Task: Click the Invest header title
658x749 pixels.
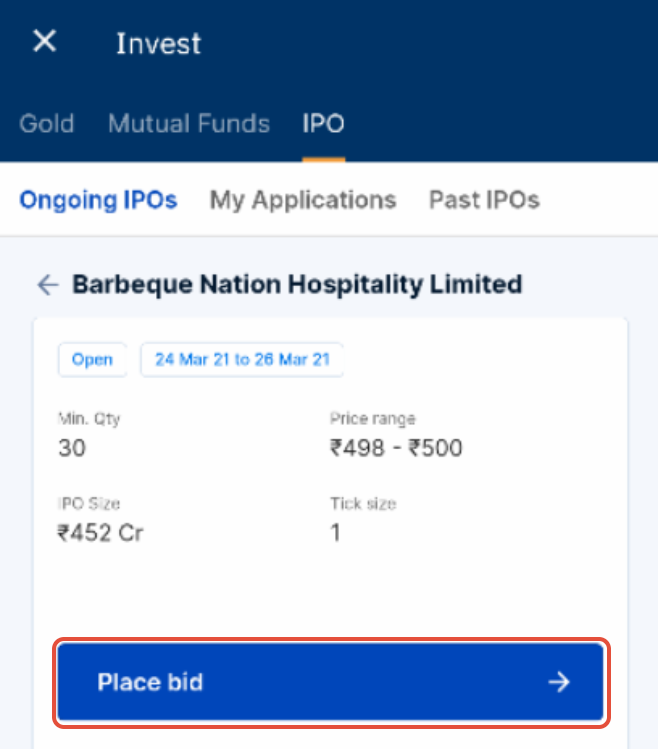Action: tap(158, 44)
